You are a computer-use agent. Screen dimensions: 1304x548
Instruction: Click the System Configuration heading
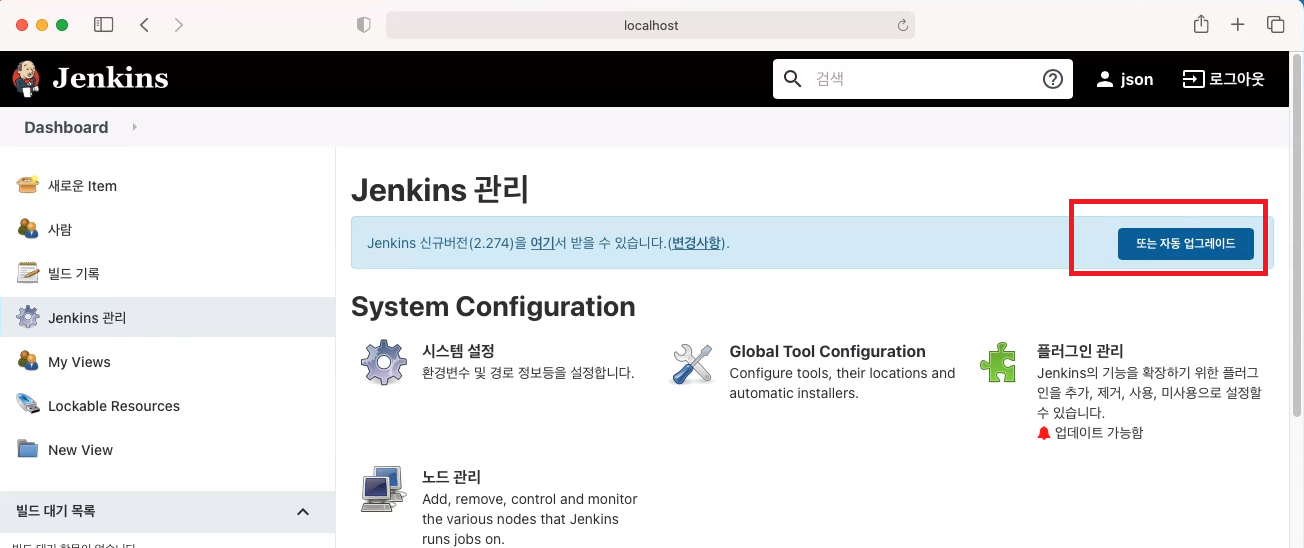coord(493,306)
